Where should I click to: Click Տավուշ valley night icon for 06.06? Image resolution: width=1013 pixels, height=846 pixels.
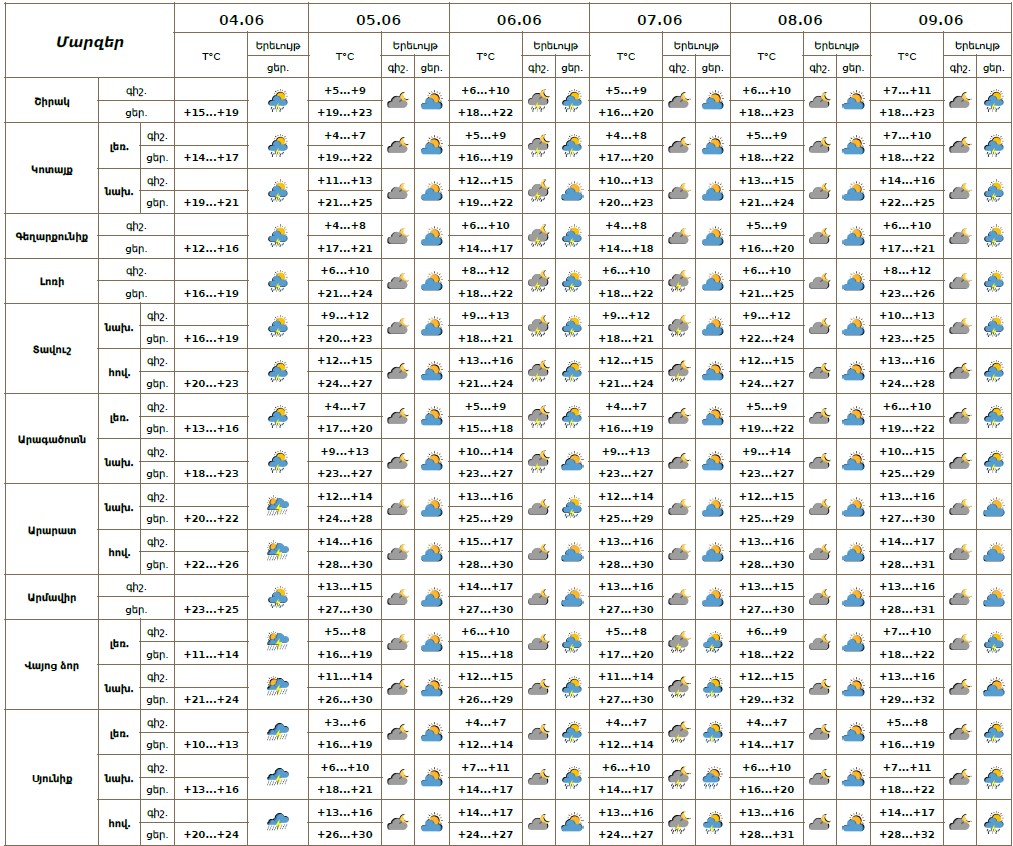click(x=538, y=372)
